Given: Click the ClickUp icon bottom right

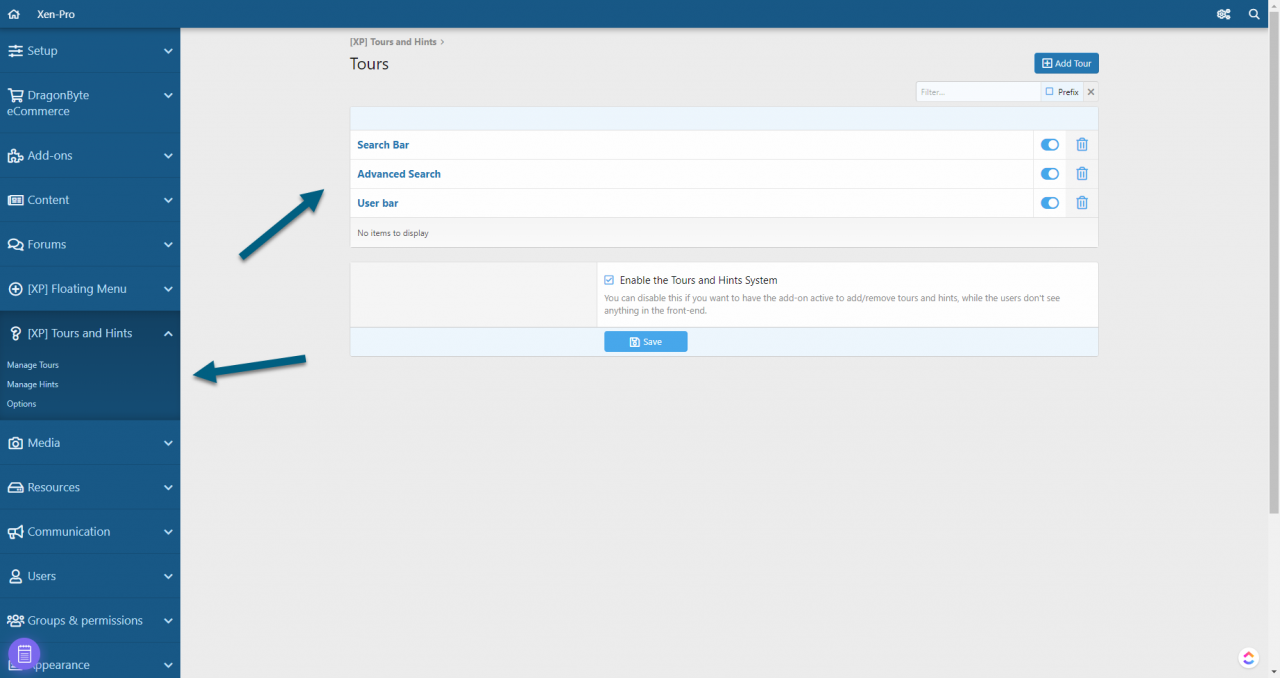Looking at the screenshot, I should (x=1248, y=657).
